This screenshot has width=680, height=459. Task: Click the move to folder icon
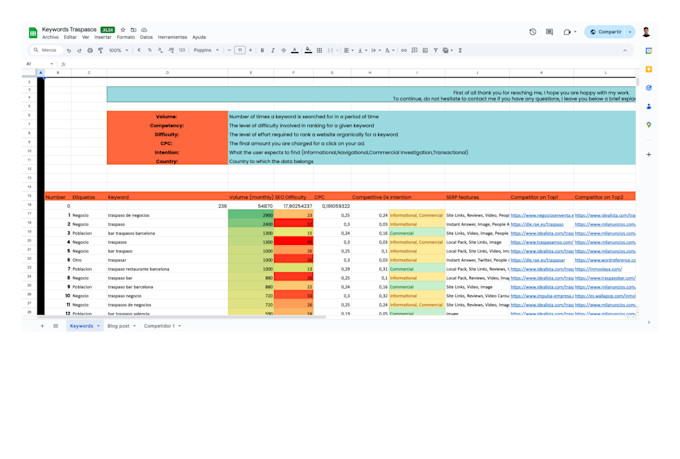point(134,30)
